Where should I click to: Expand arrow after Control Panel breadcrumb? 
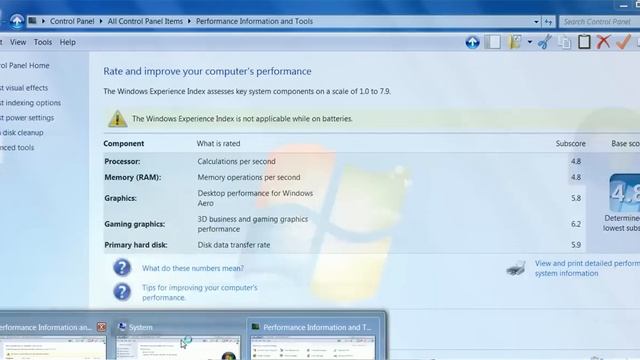(x=101, y=21)
